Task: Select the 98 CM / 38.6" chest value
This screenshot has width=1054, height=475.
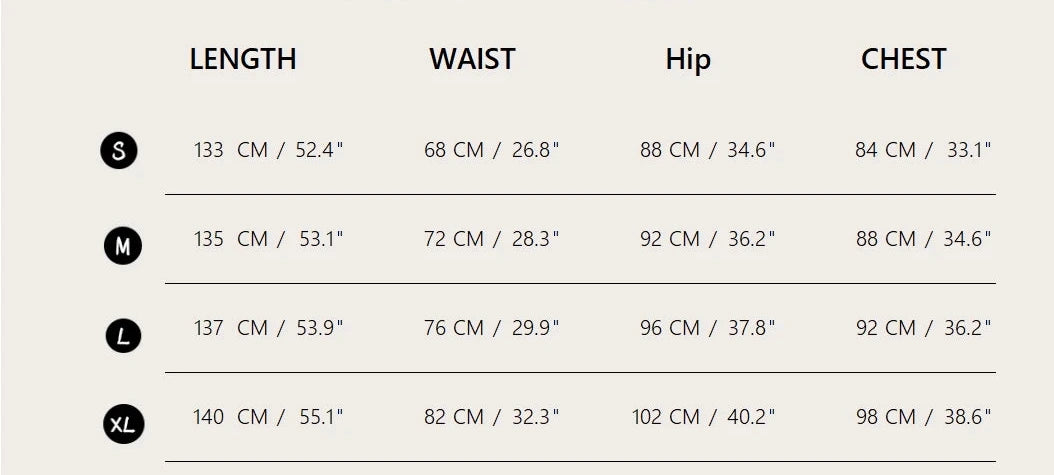Action: [x=923, y=417]
